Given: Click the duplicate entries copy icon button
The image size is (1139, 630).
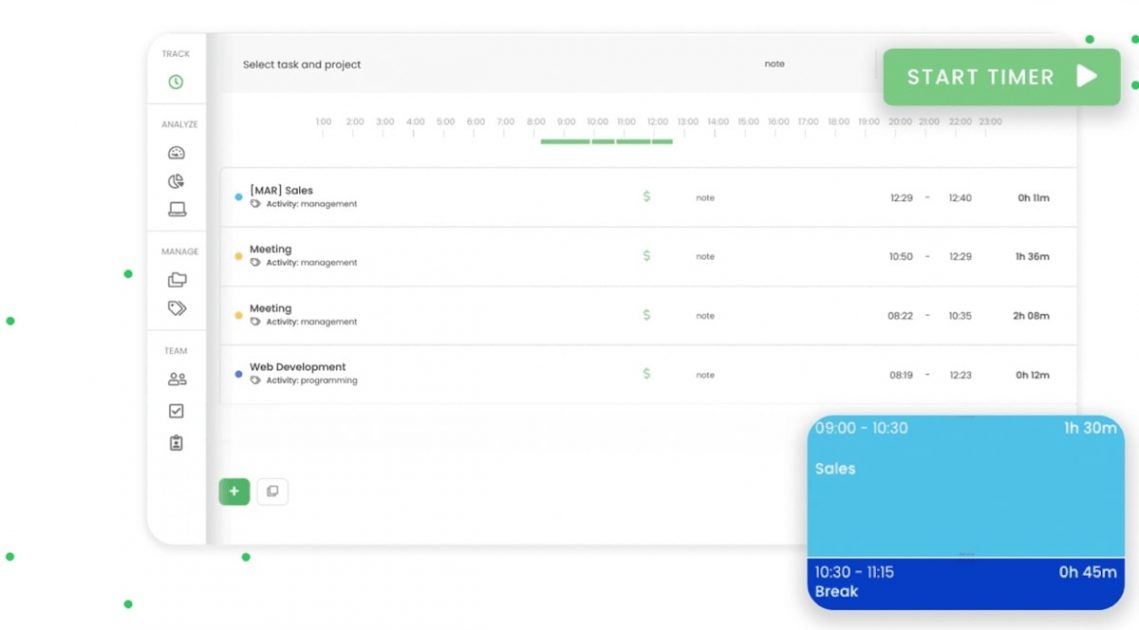Looking at the screenshot, I should 272,492.
